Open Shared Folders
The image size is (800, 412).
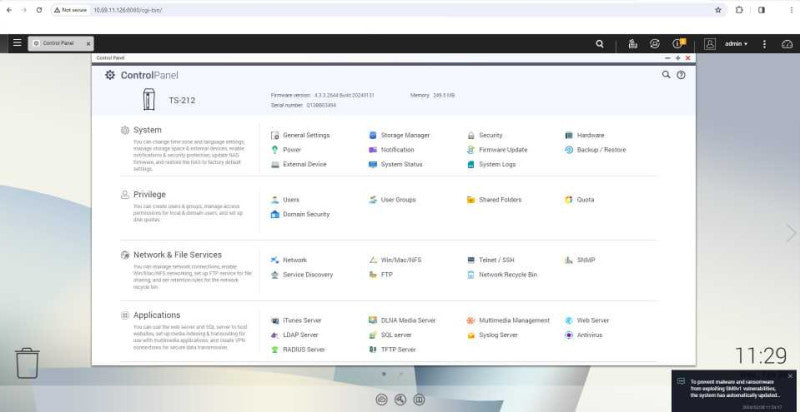pos(494,200)
